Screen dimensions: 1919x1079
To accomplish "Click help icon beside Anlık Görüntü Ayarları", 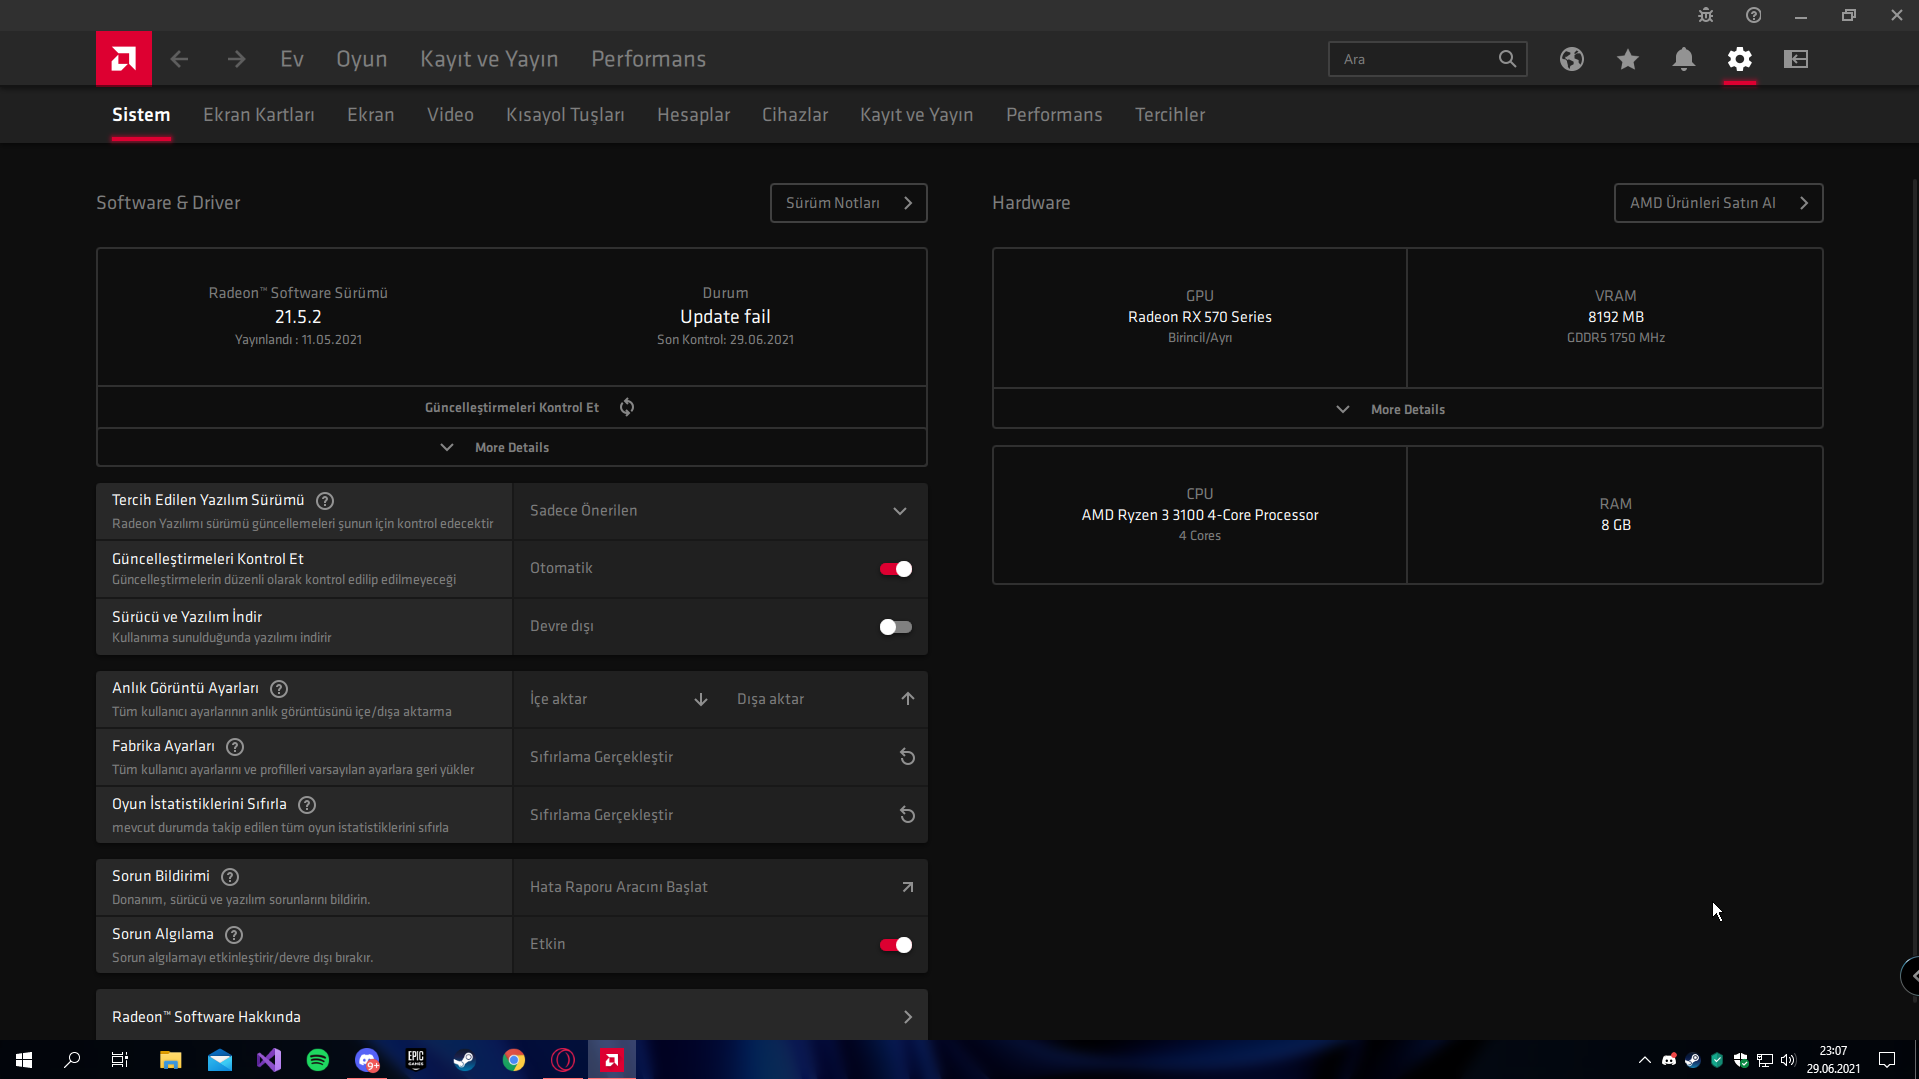I will (279, 689).
